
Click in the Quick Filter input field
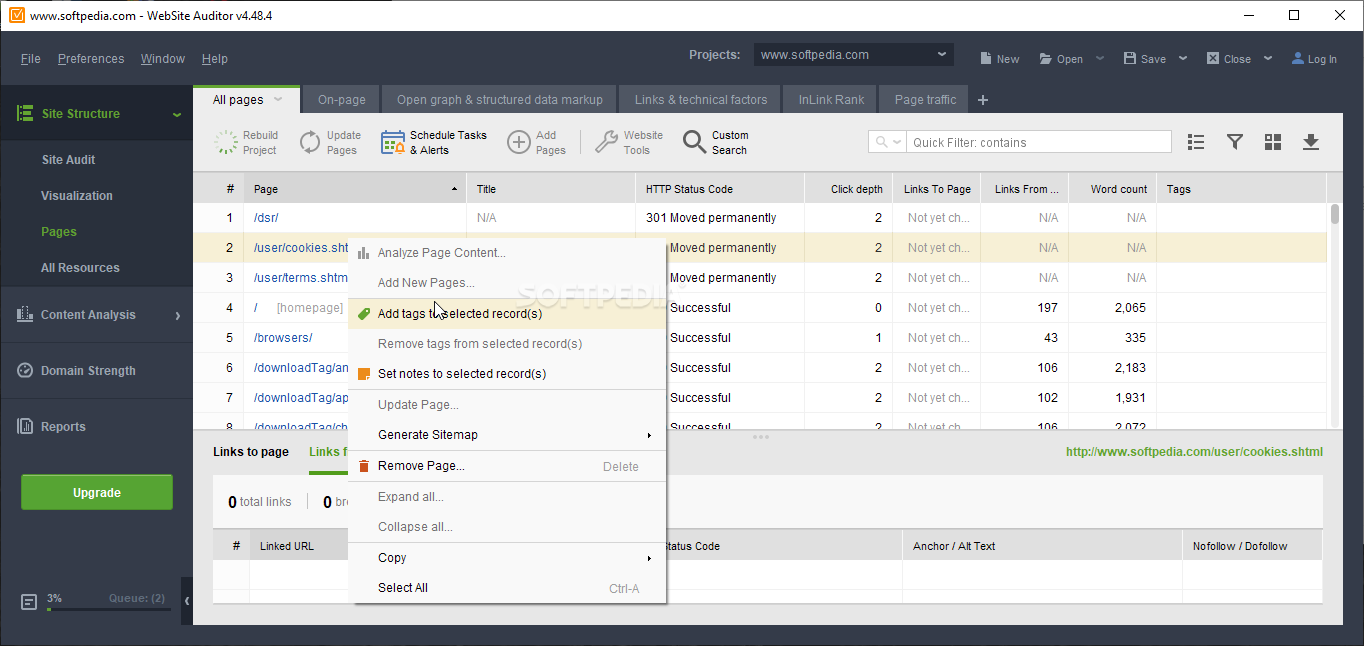(x=1039, y=142)
